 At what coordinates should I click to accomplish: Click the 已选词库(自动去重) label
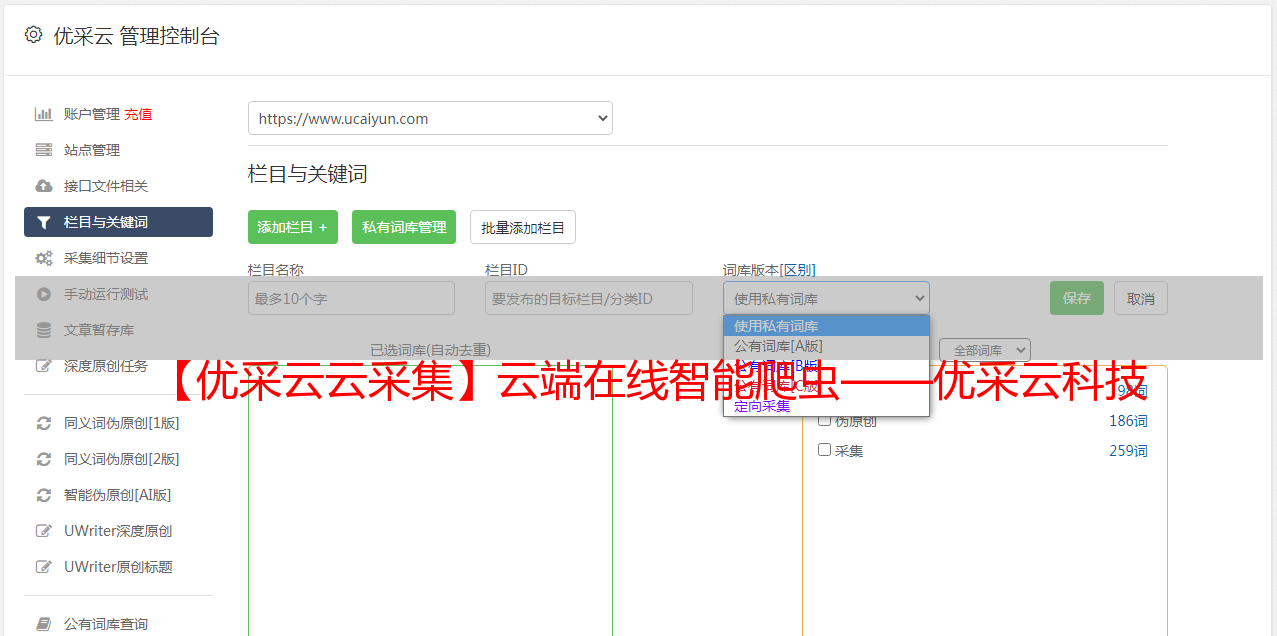pyautogui.click(x=430, y=350)
